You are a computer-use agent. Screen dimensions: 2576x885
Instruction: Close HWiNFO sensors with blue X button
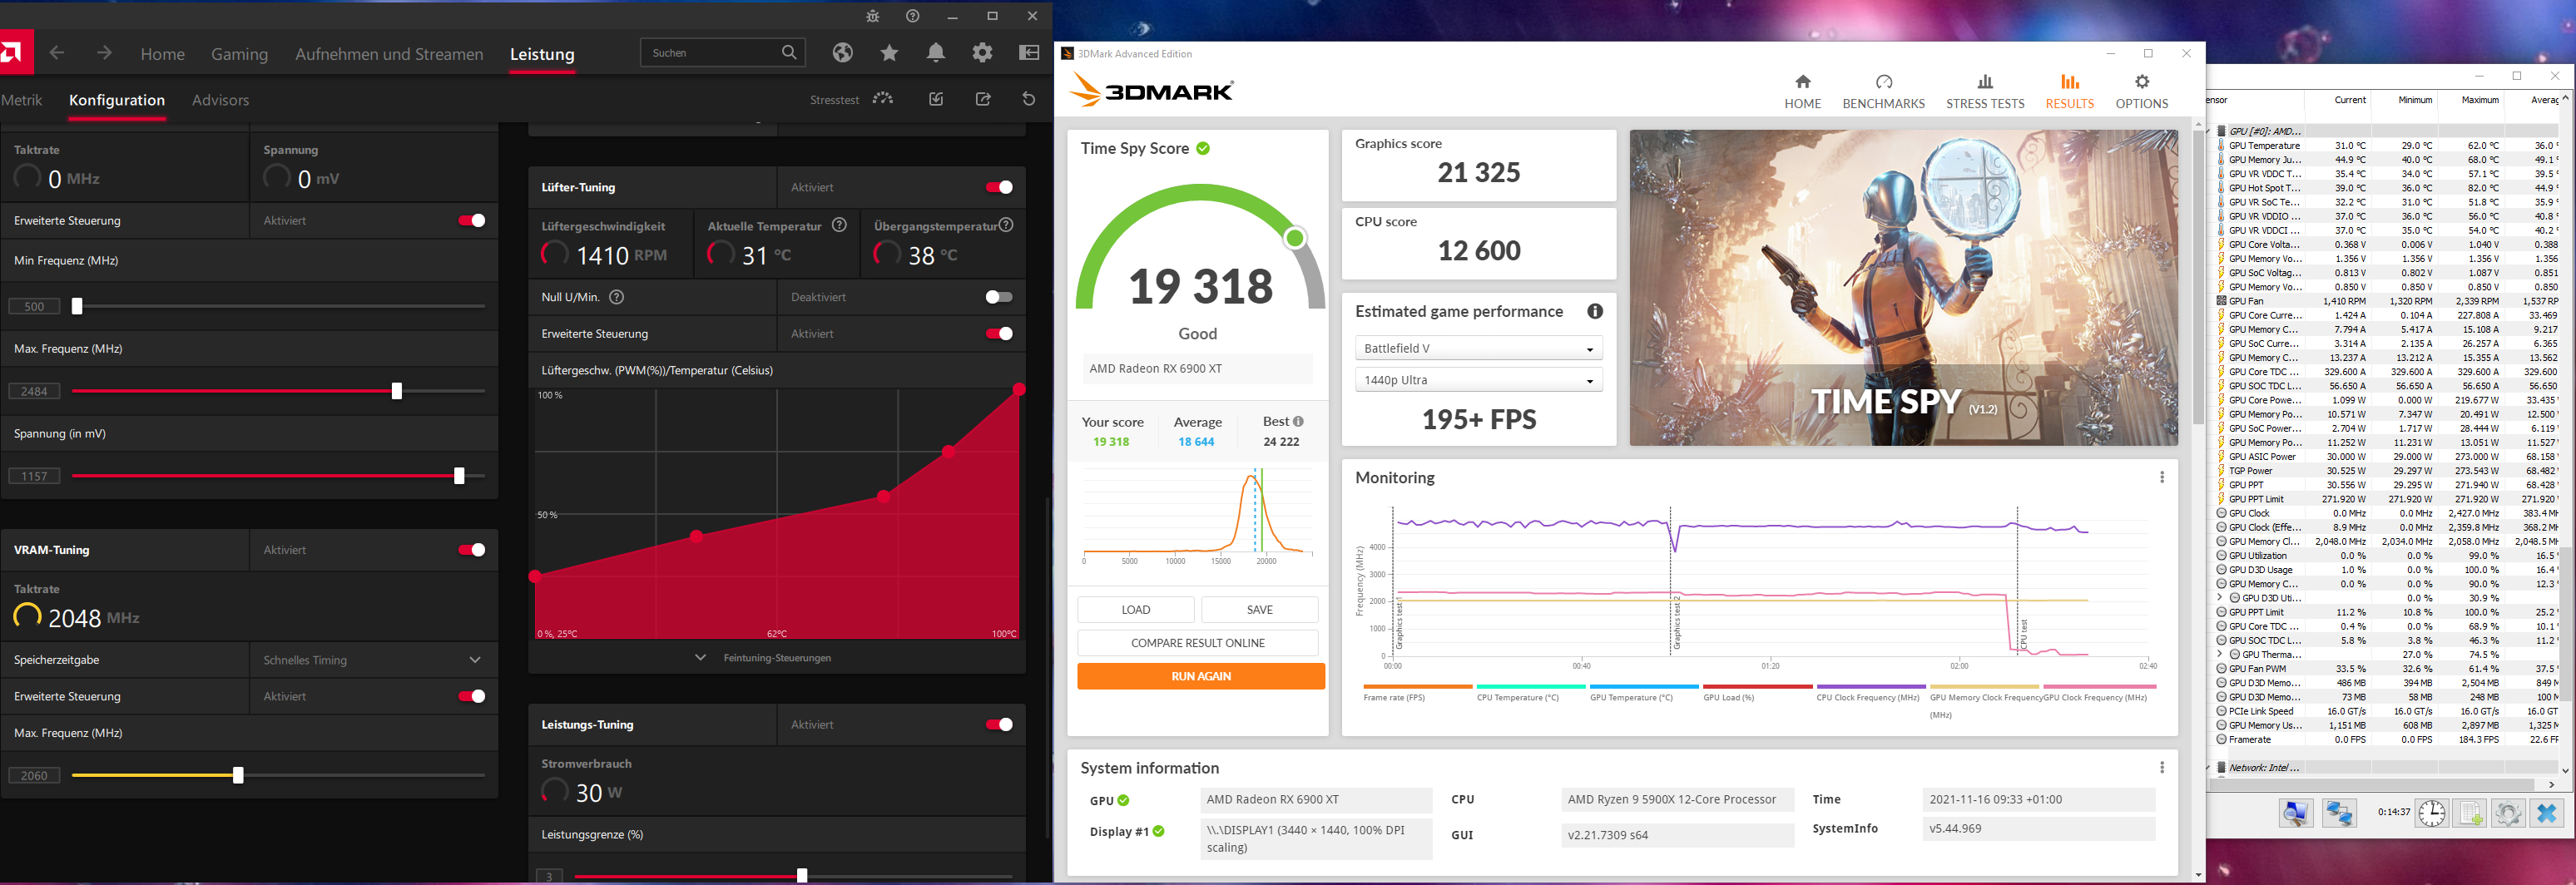2547,813
